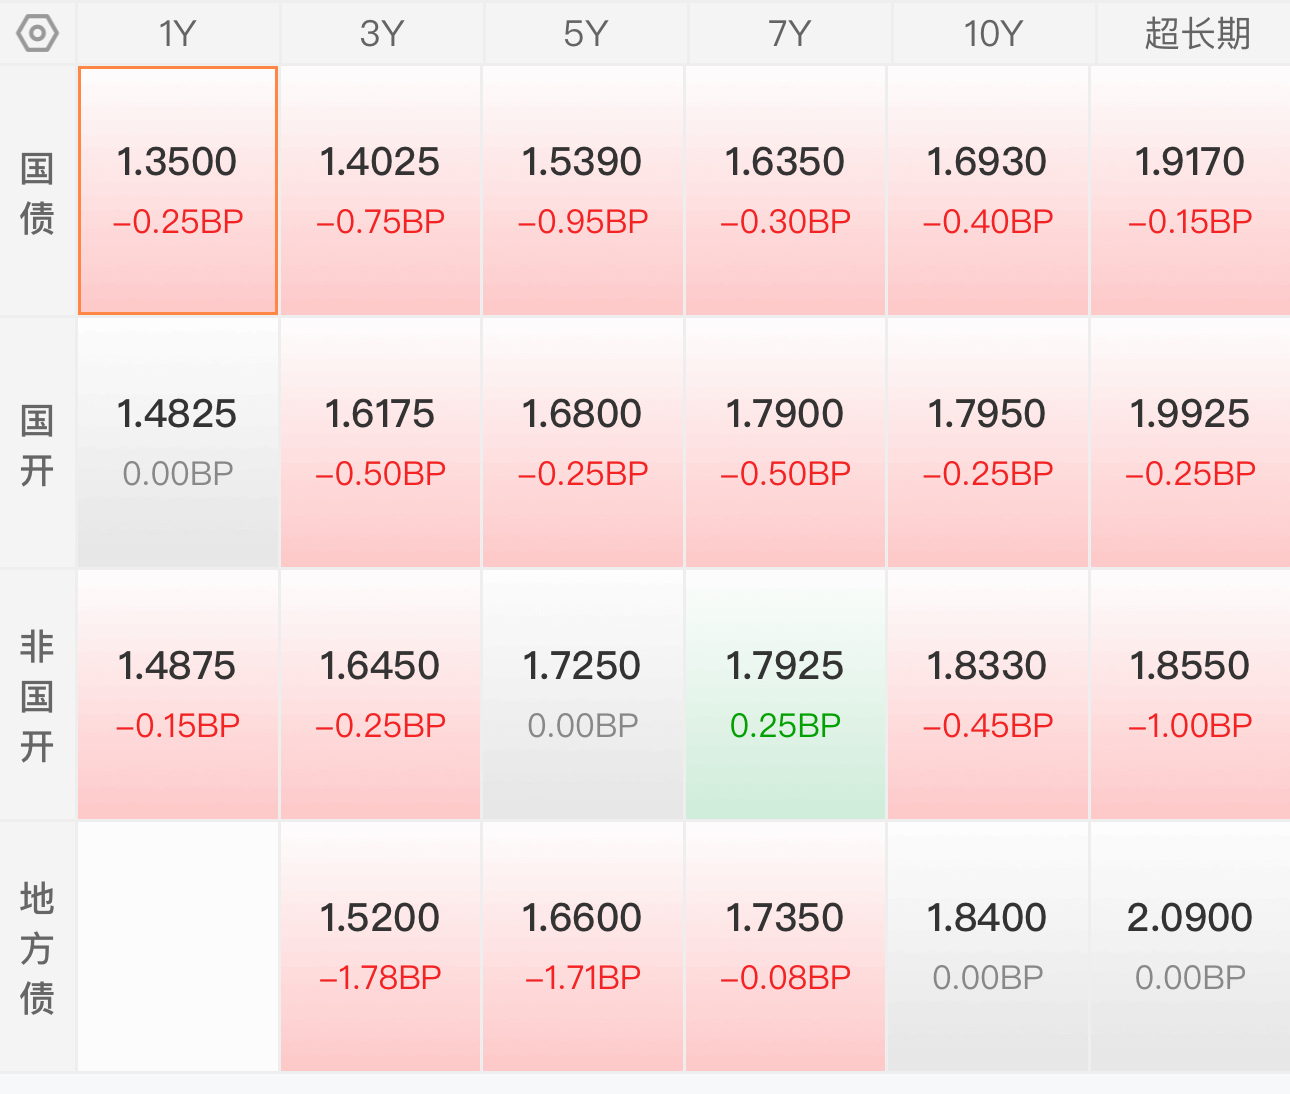Screen dimensions: 1290x1094
Task: Select the 1Y column header
Action: coord(178,34)
